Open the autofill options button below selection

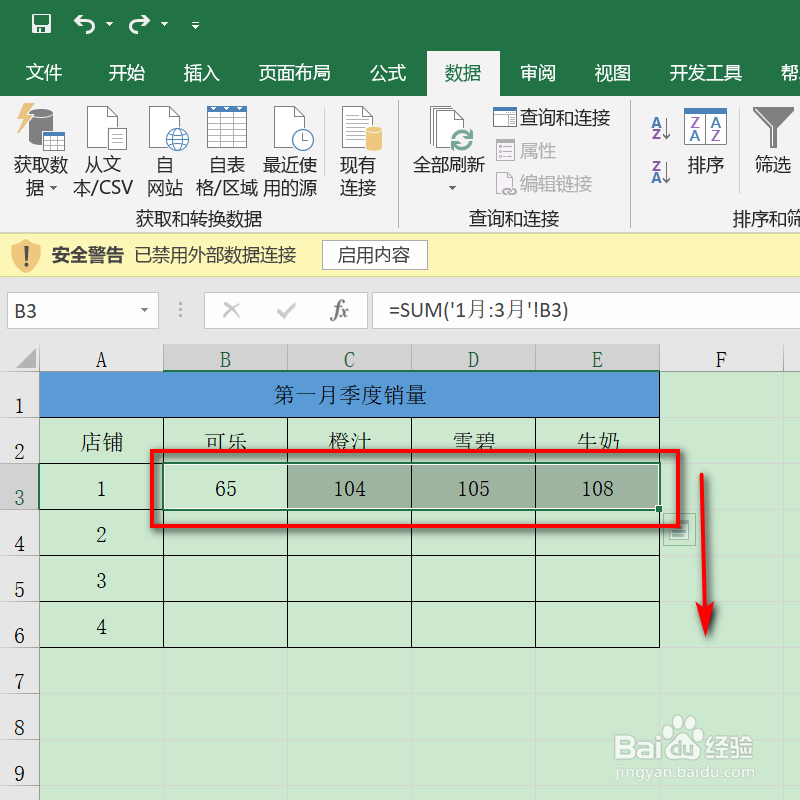point(678,529)
